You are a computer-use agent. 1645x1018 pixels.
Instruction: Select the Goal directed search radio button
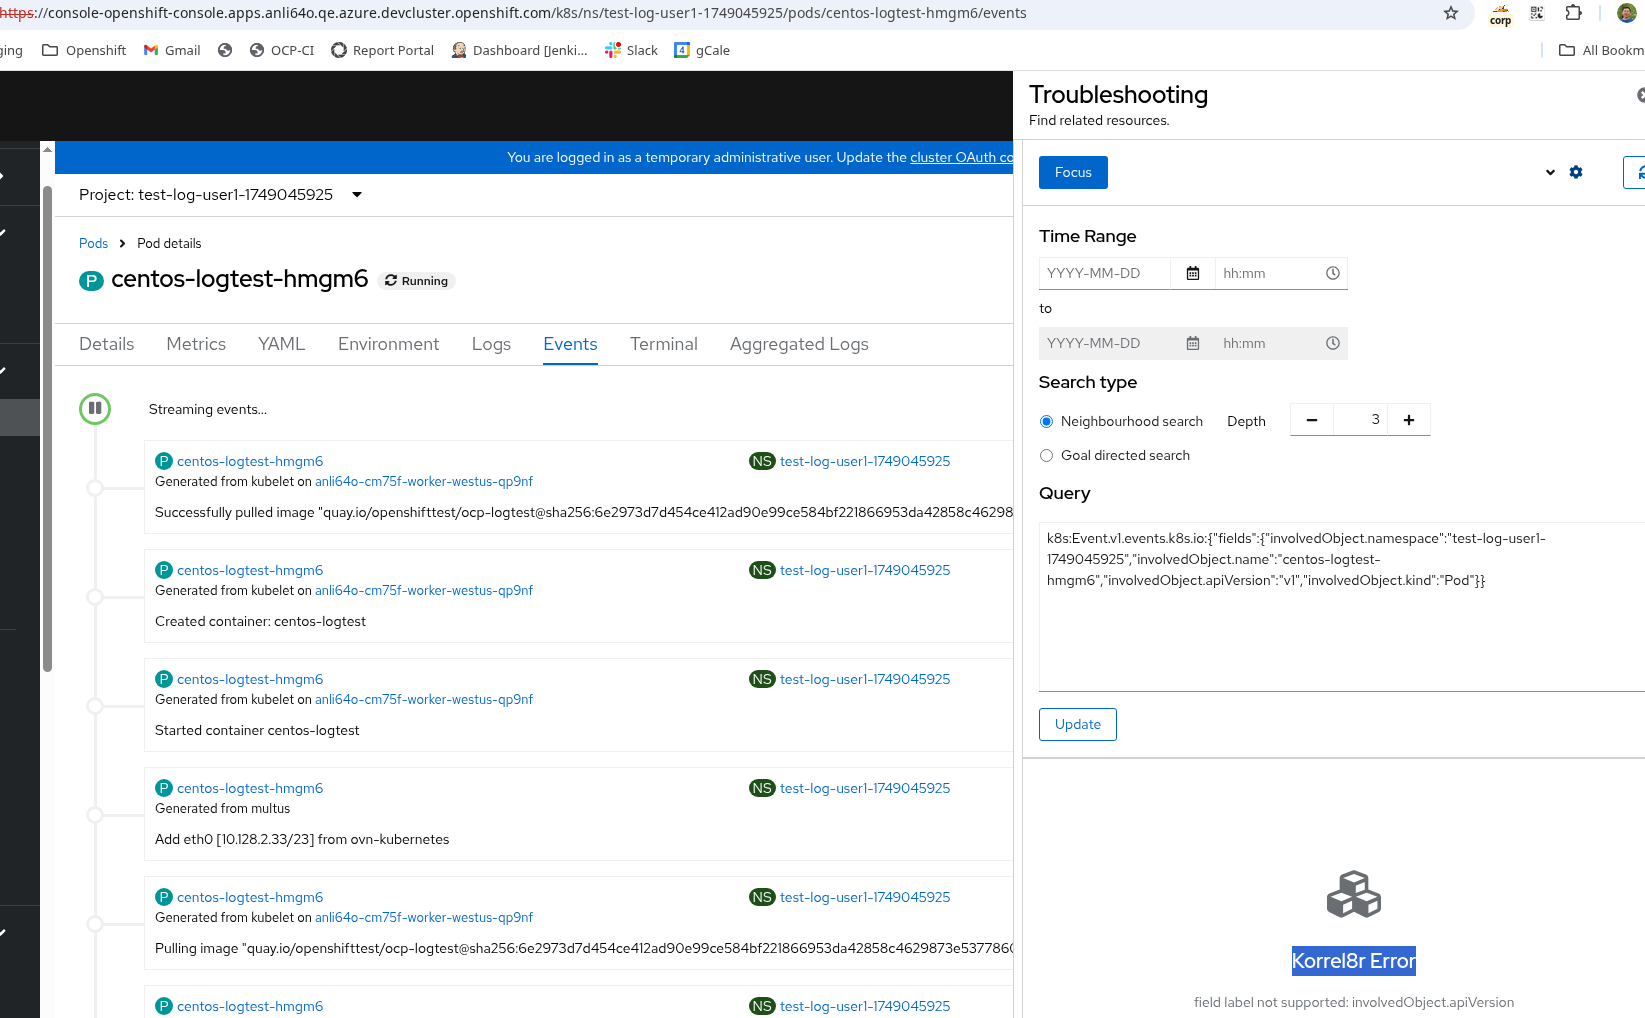pyautogui.click(x=1047, y=456)
